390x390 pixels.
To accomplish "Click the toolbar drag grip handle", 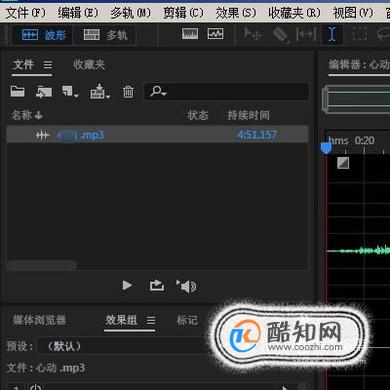I will coord(5,35).
